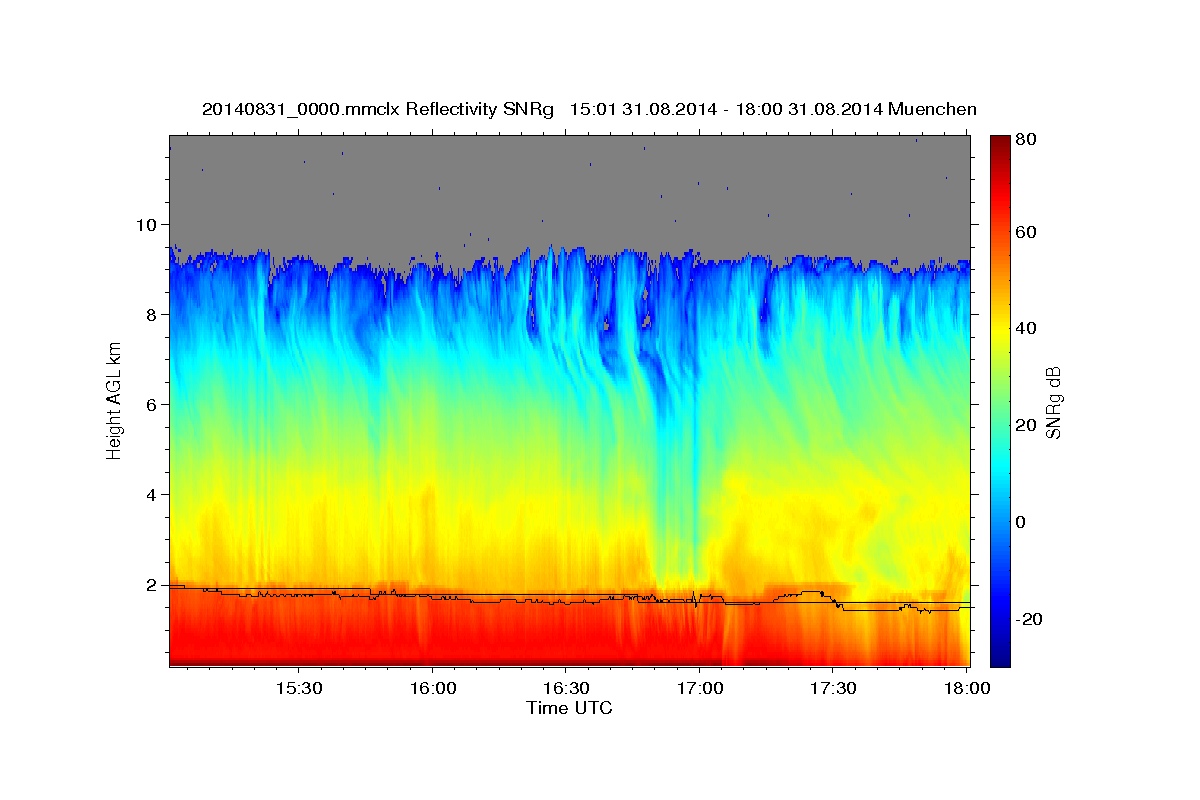Click the 16:30 time tick label

pos(565,689)
